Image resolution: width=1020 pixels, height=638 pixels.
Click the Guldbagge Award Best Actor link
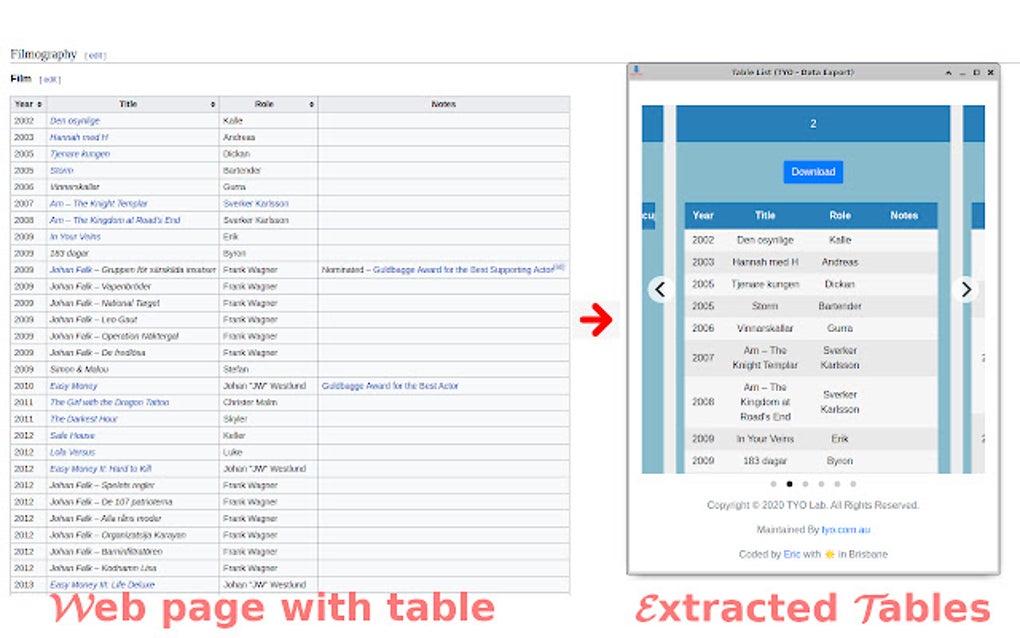pyautogui.click(x=392, y=385)
